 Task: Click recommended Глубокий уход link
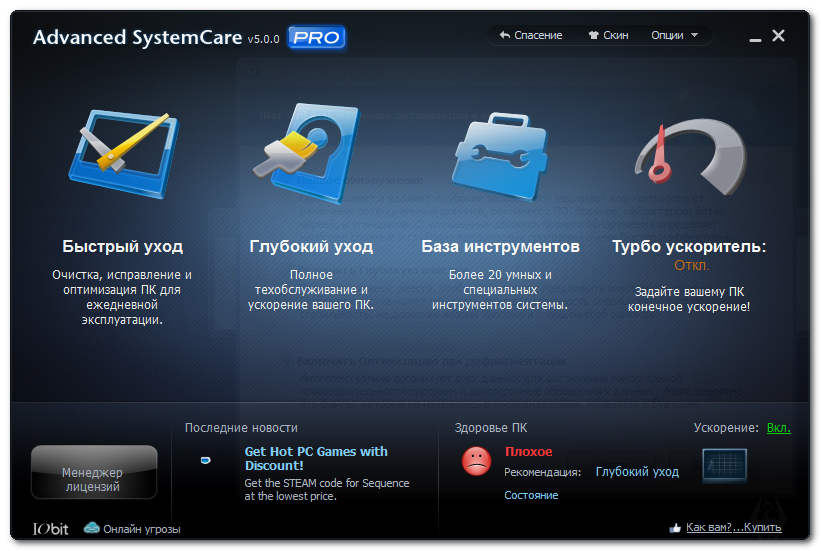[637, 472]
